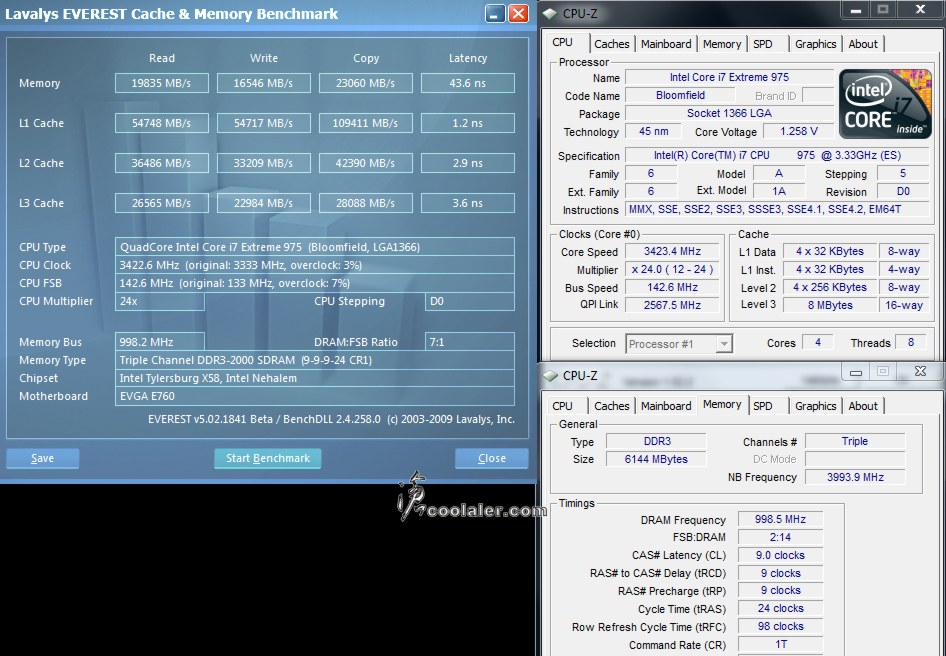Minimize the EVEREST benchmark window
The image size is (946, 656).
(x=495, y=13)
